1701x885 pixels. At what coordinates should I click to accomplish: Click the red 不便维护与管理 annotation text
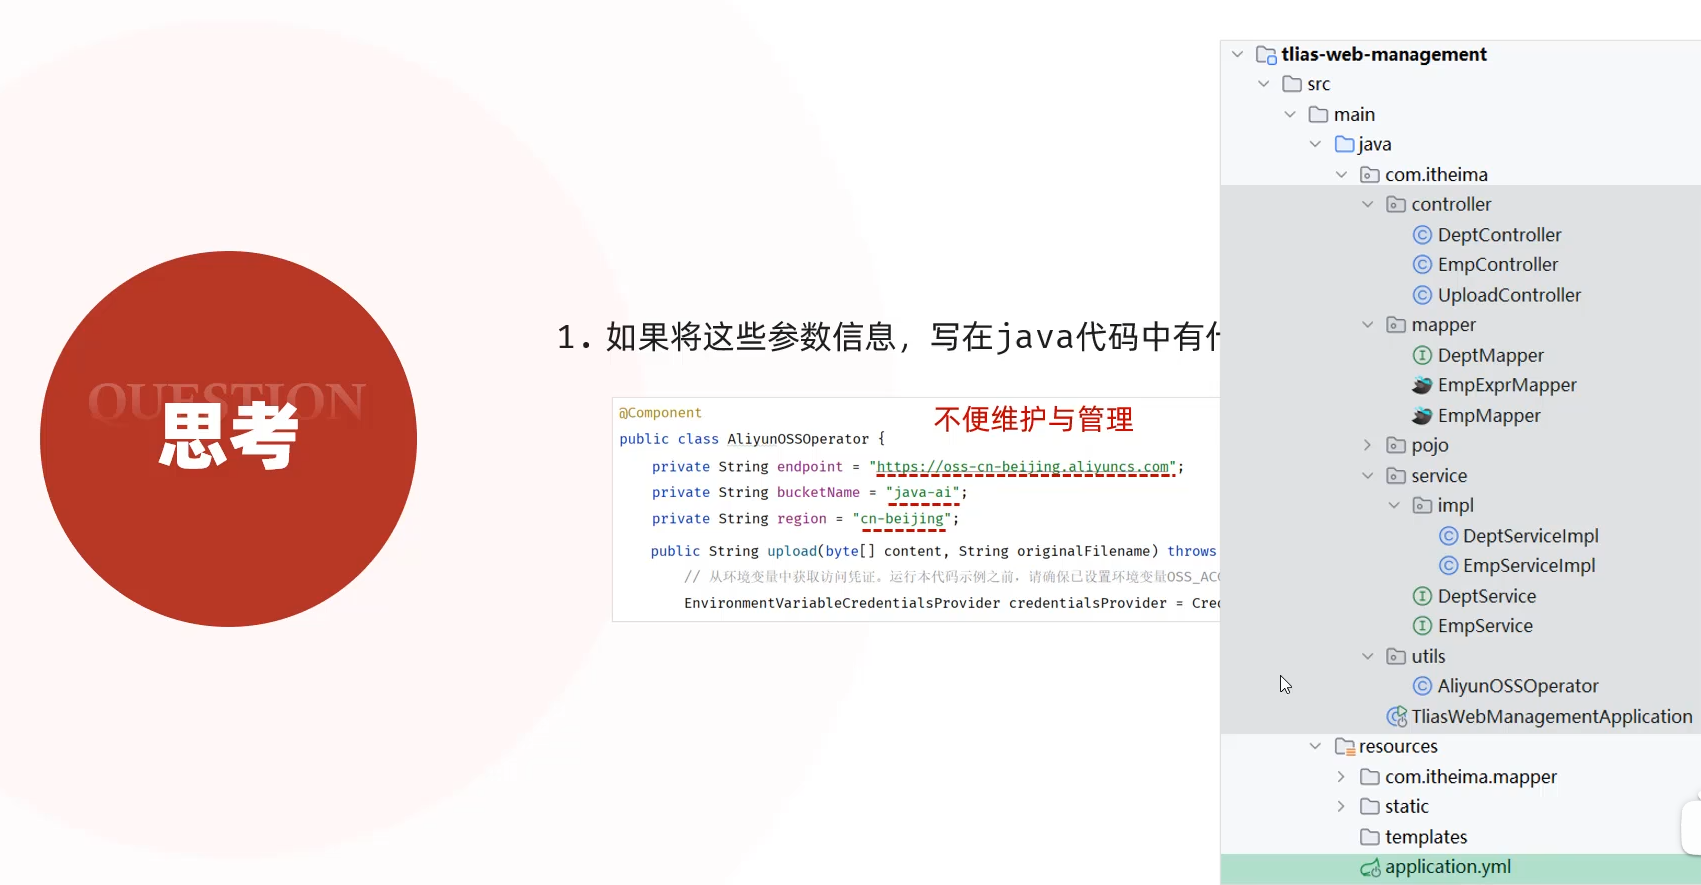coord(1034,419)
